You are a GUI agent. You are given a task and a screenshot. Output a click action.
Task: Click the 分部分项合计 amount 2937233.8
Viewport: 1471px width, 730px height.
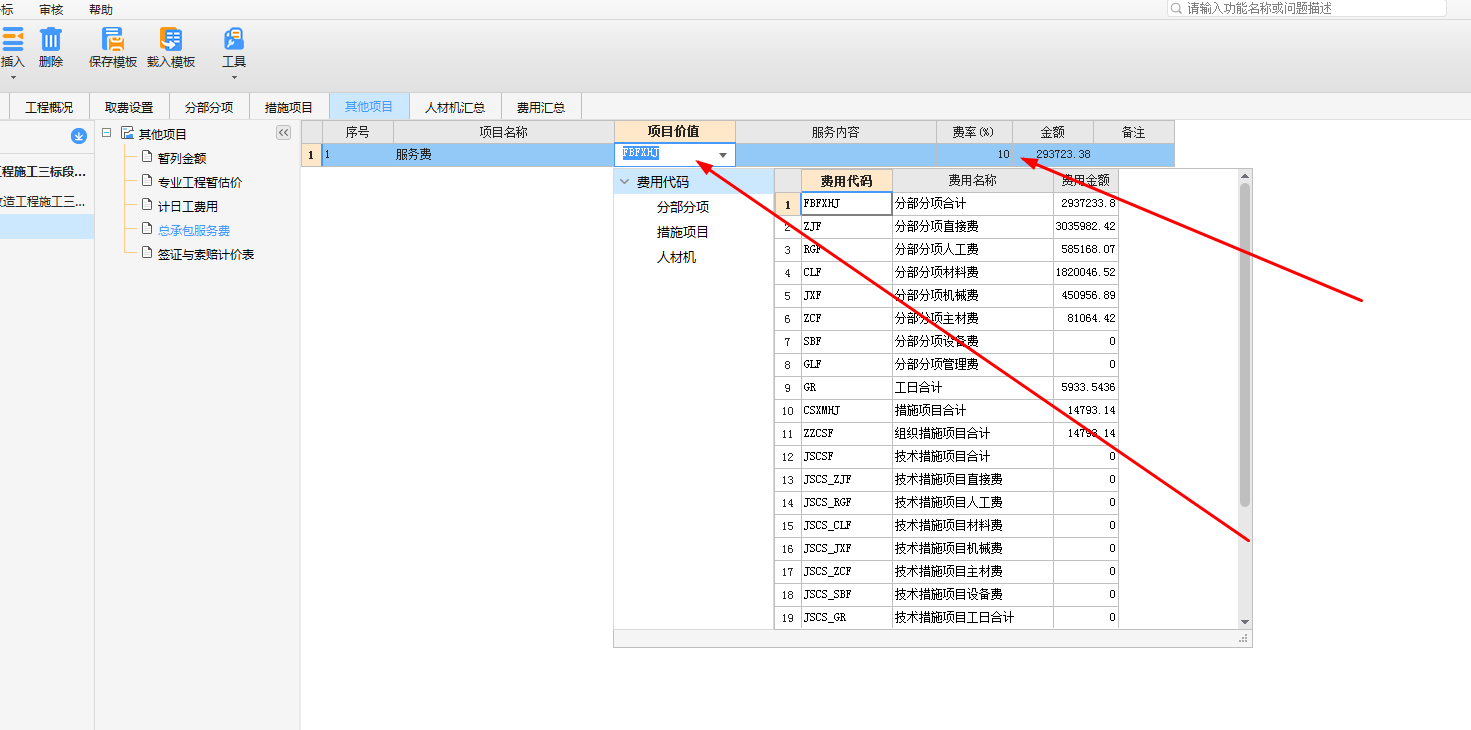(1086, 204)
